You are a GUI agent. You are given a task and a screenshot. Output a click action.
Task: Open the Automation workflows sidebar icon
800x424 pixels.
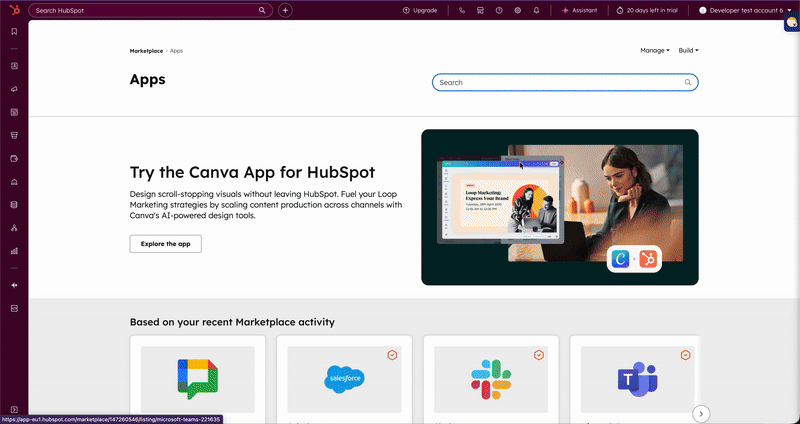pyautogui.click(x=14, y=228)
